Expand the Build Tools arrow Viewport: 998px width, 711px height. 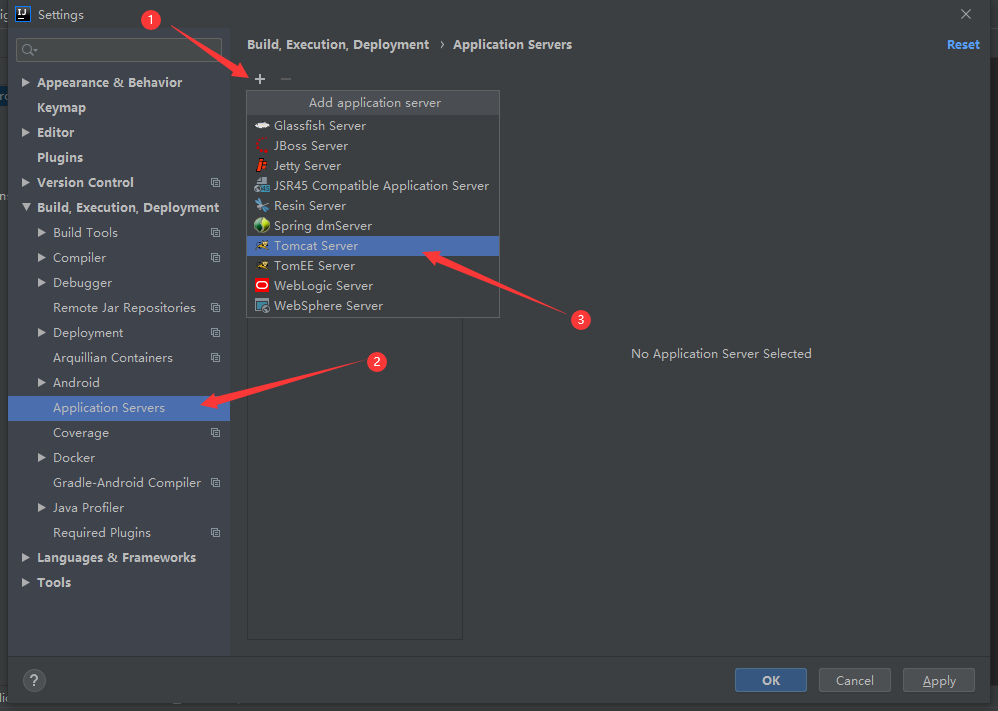point(41,232)
